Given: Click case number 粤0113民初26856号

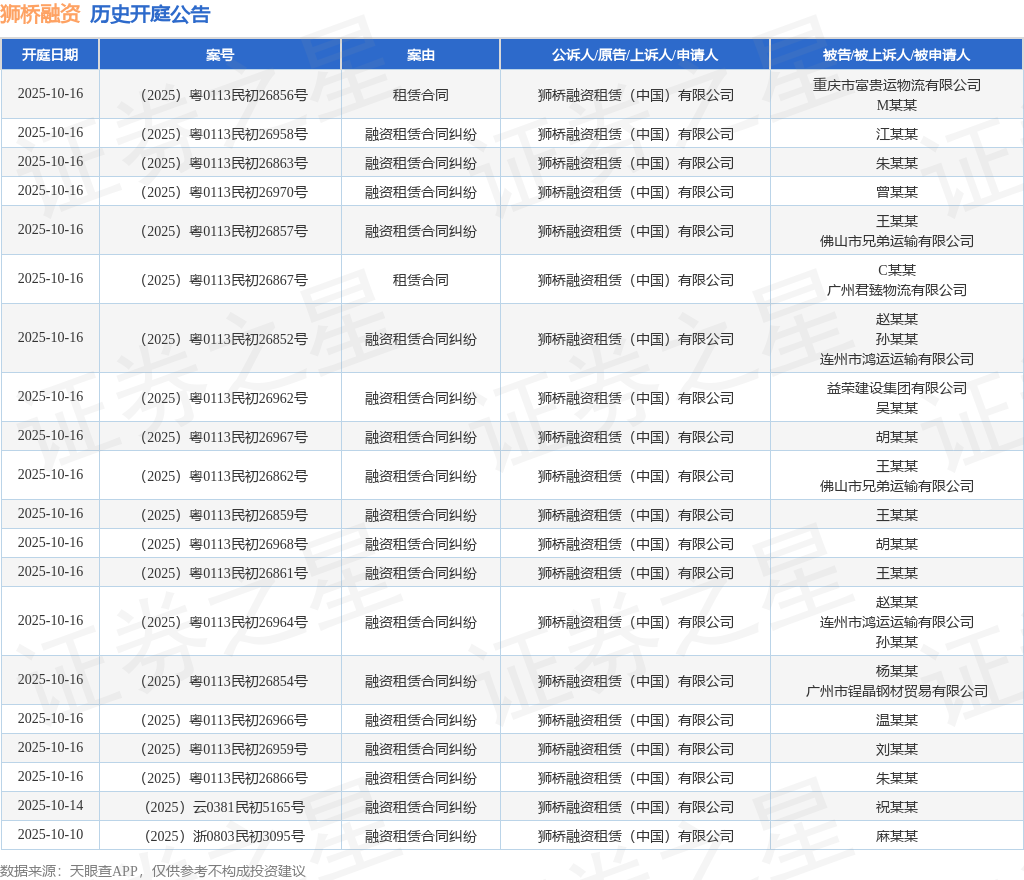Looking at the screenshot, I should coord(224,95).
